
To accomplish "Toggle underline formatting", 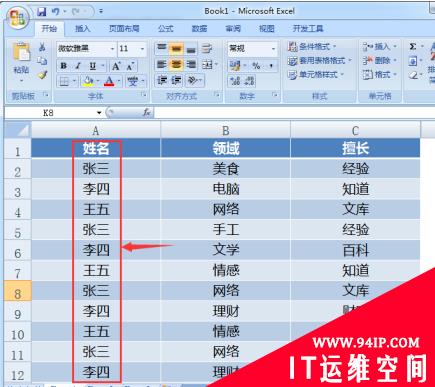I will tap(93, 66).
